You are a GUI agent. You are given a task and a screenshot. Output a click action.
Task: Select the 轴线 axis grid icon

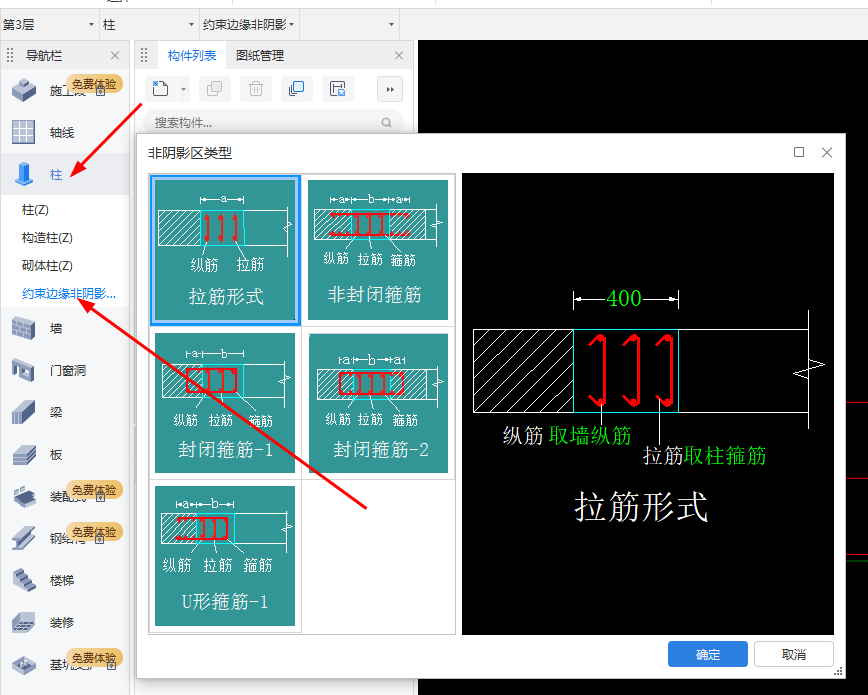(x=23, y=132)
